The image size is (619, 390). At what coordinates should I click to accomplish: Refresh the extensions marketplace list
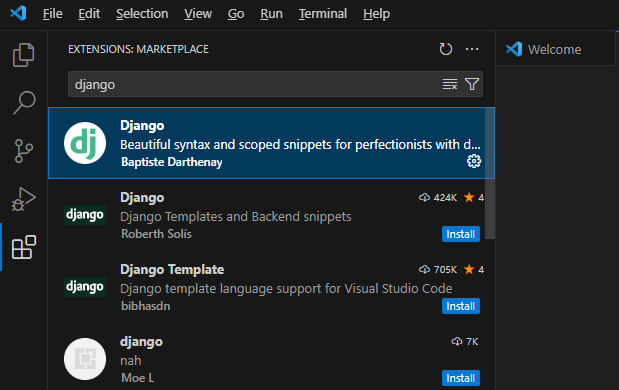446,49
